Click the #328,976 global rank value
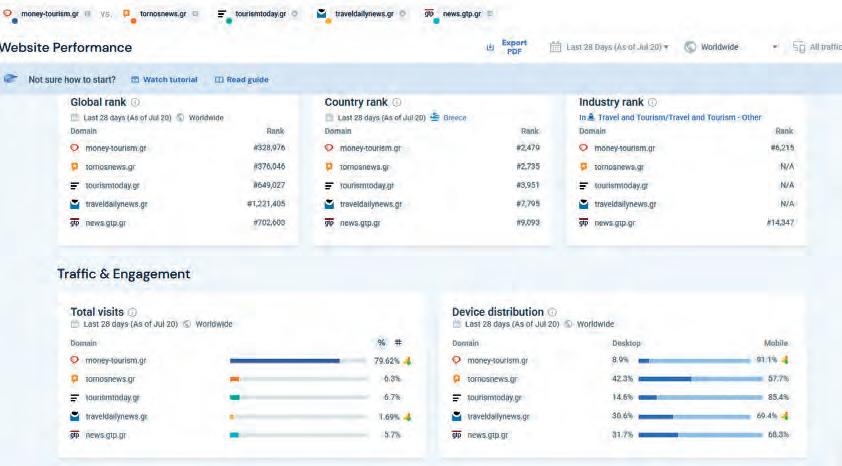Screen dimensions: 842x466 click(269, 148)
